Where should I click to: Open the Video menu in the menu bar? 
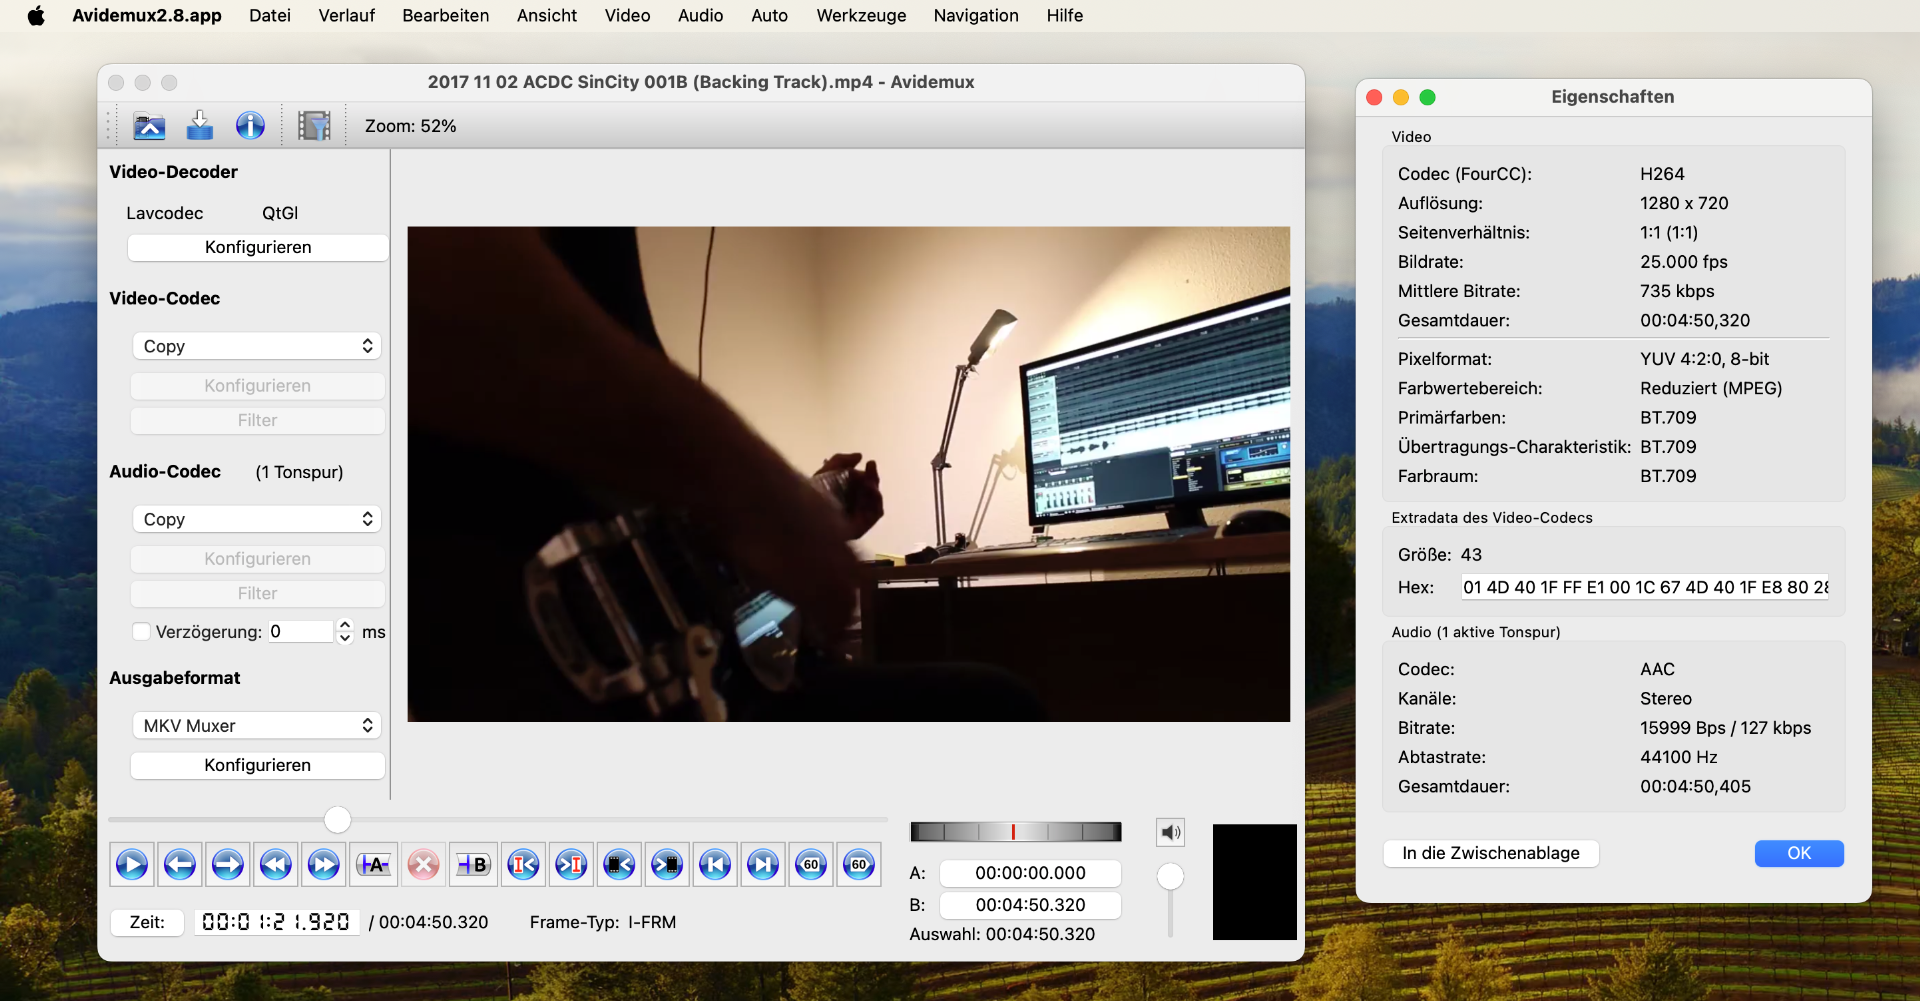[628, 16]
